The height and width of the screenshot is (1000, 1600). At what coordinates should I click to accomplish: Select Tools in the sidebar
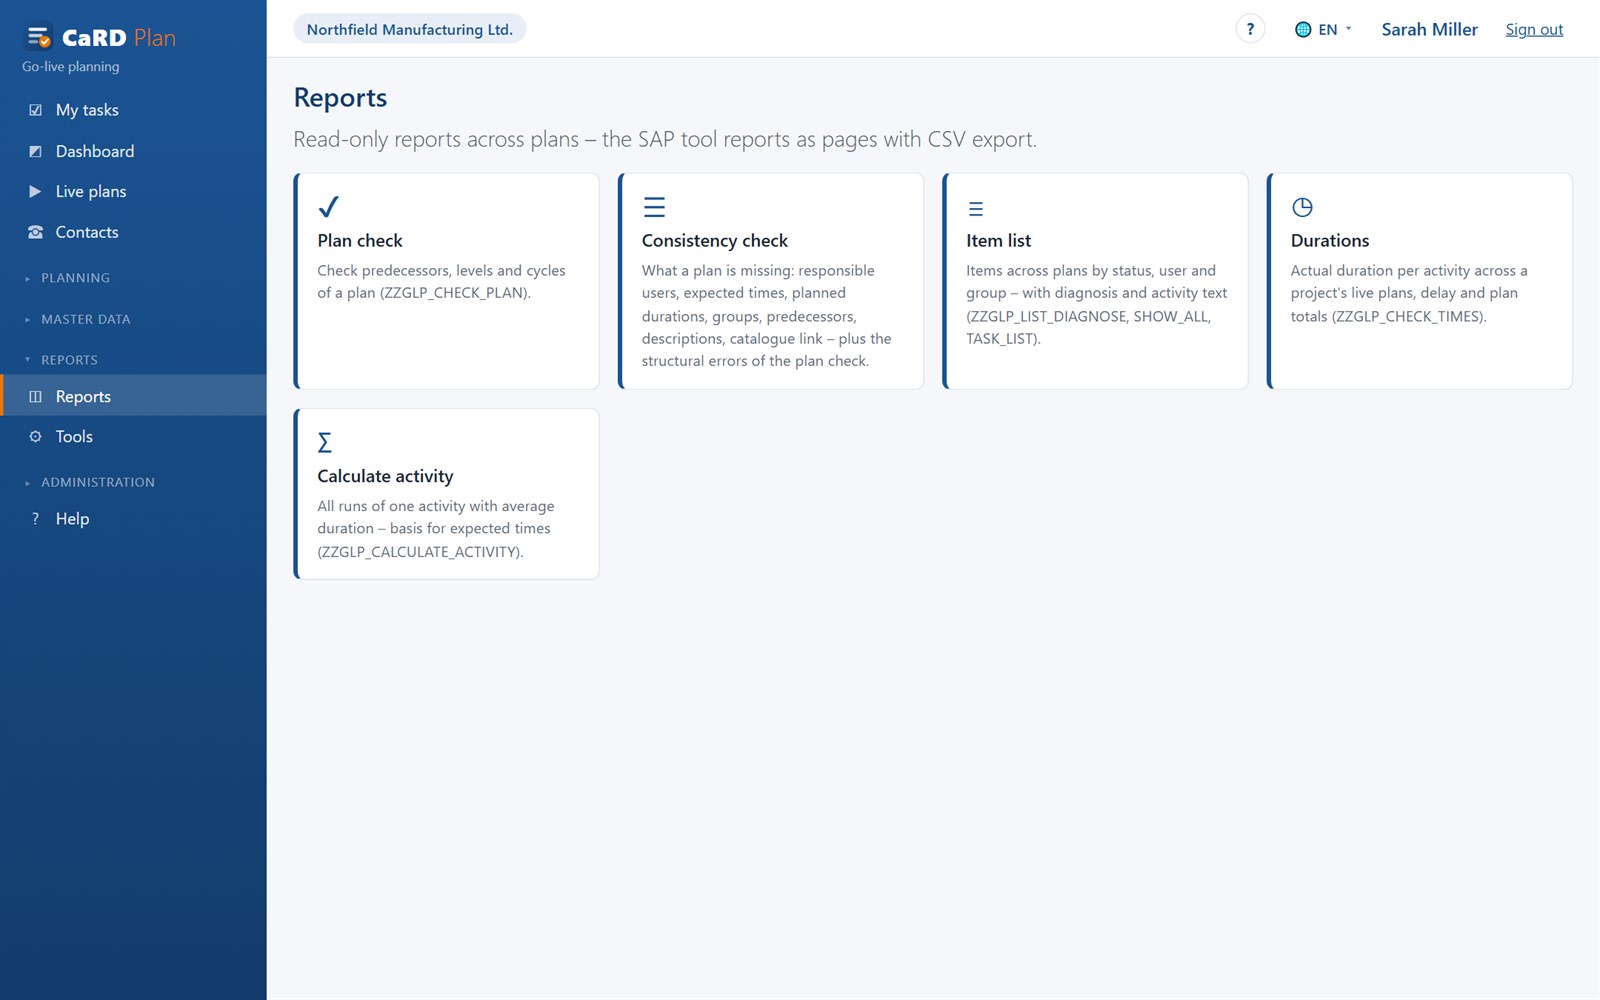(x=133, y=436)
